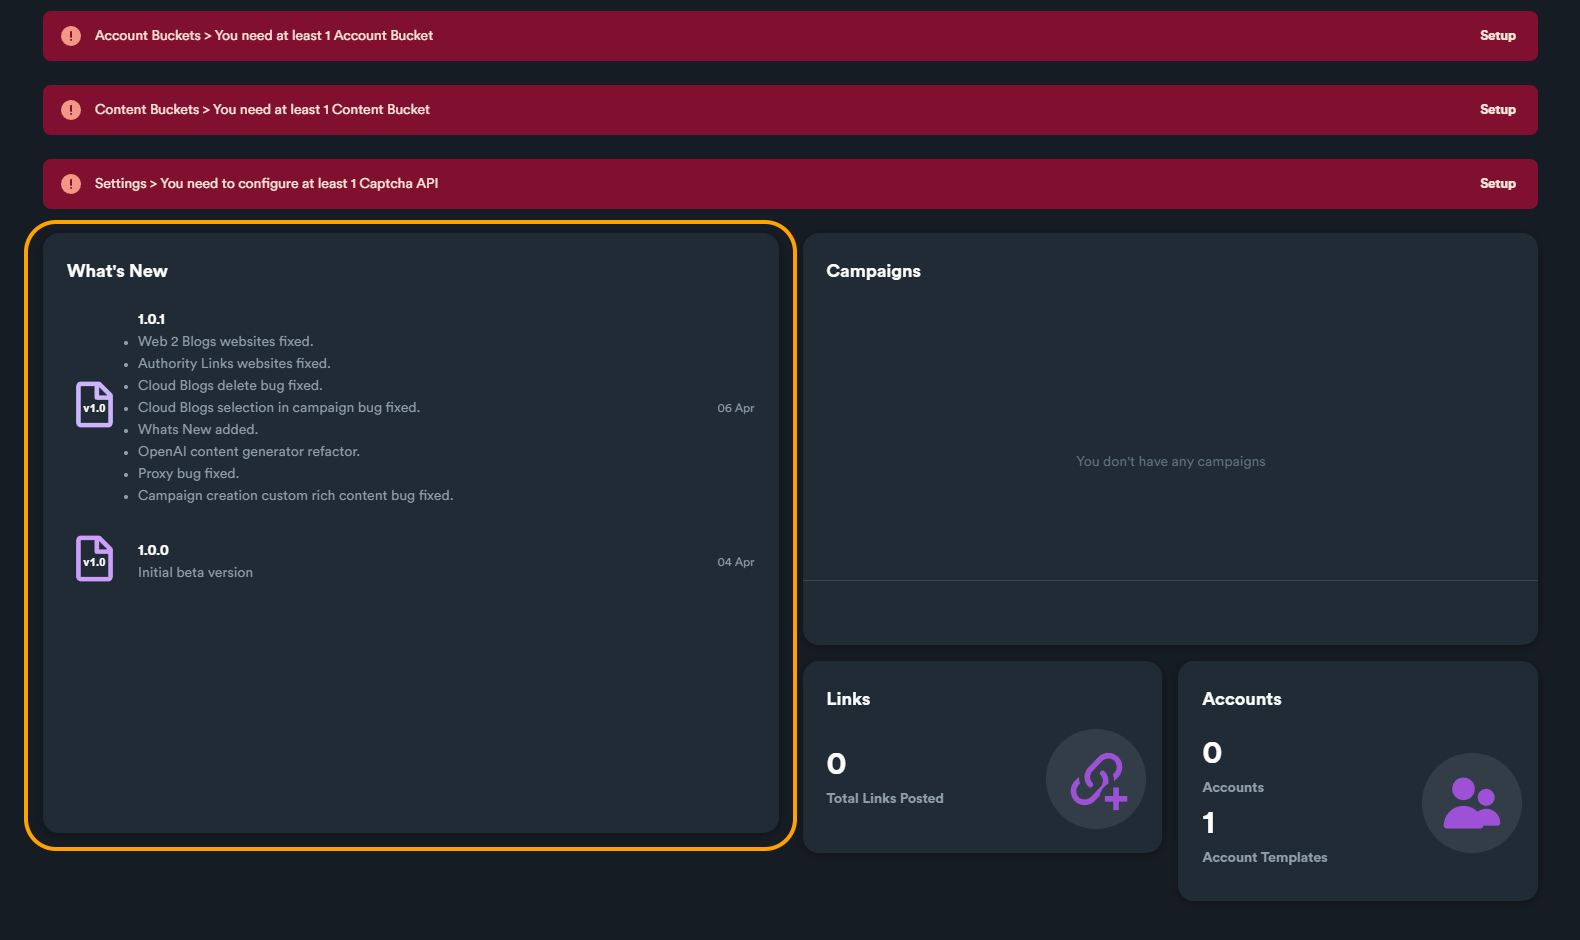The height and width of the screenshot is (940, 1580).
Task: Open Setup for Content Buckets alert
Action: pos(1497,110)
